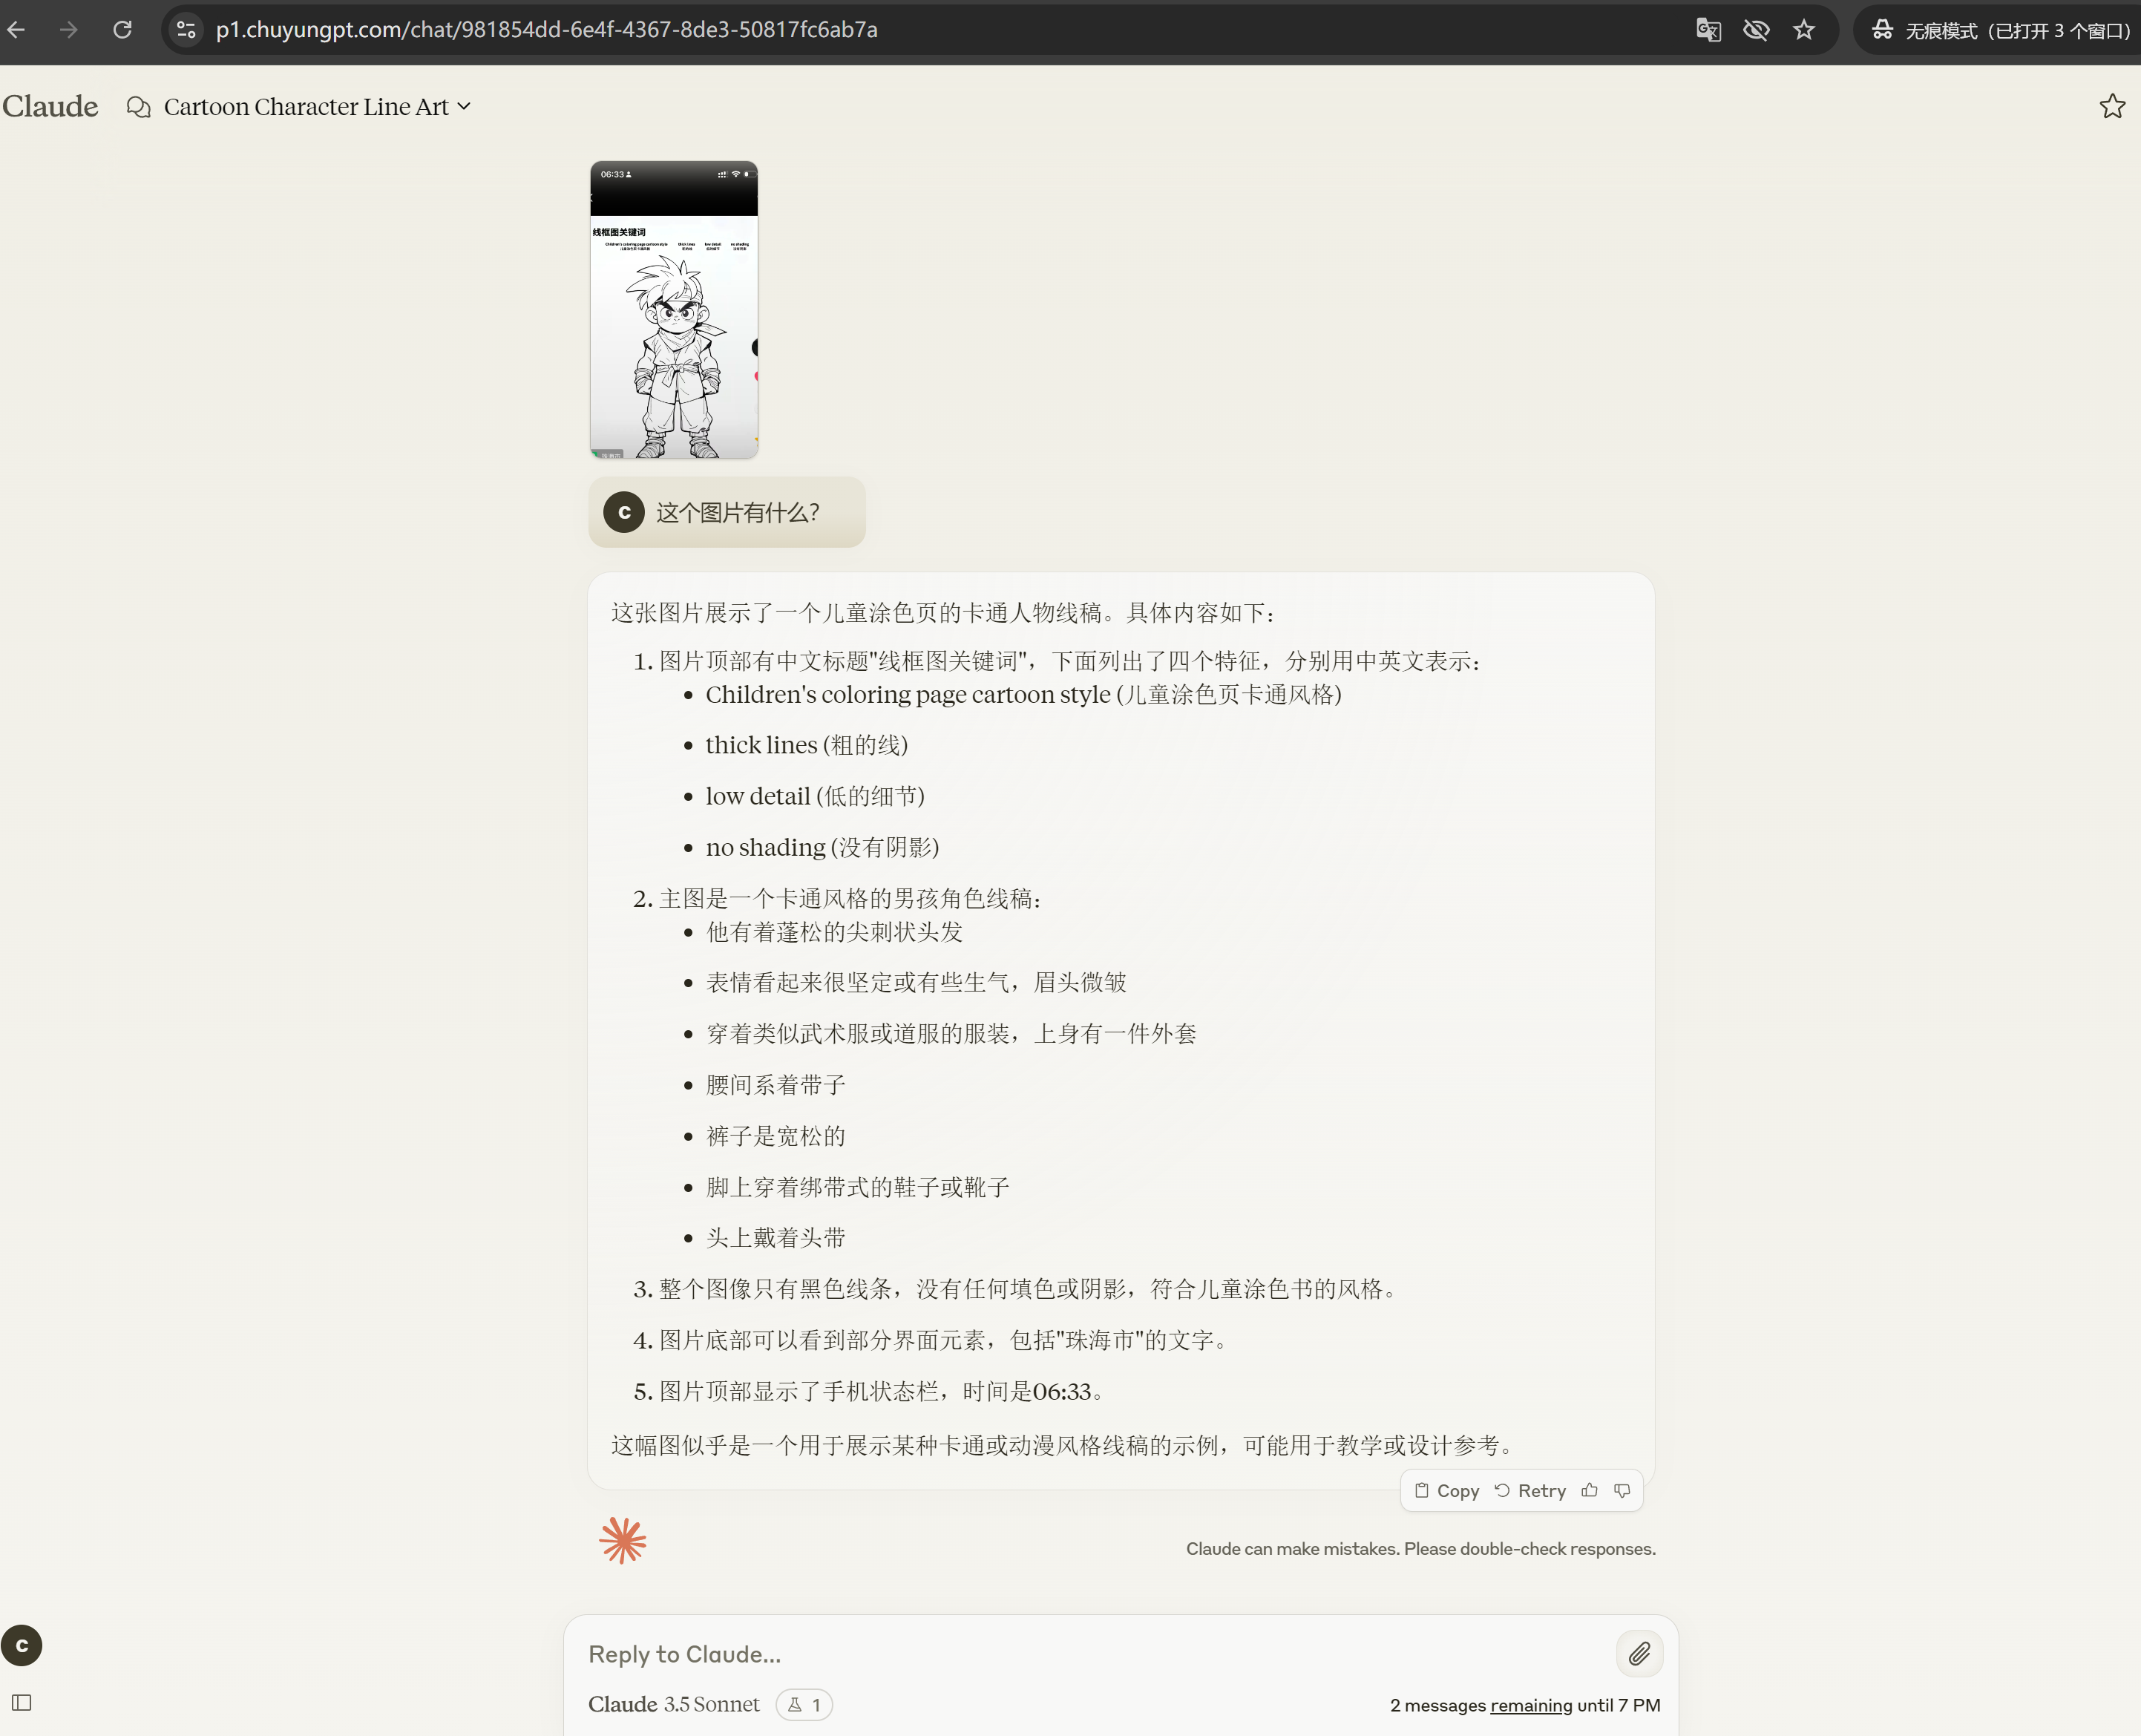Click the thumbs up feedback icon
The image size is (2141, 1736).
[x=1589, y=1491]
